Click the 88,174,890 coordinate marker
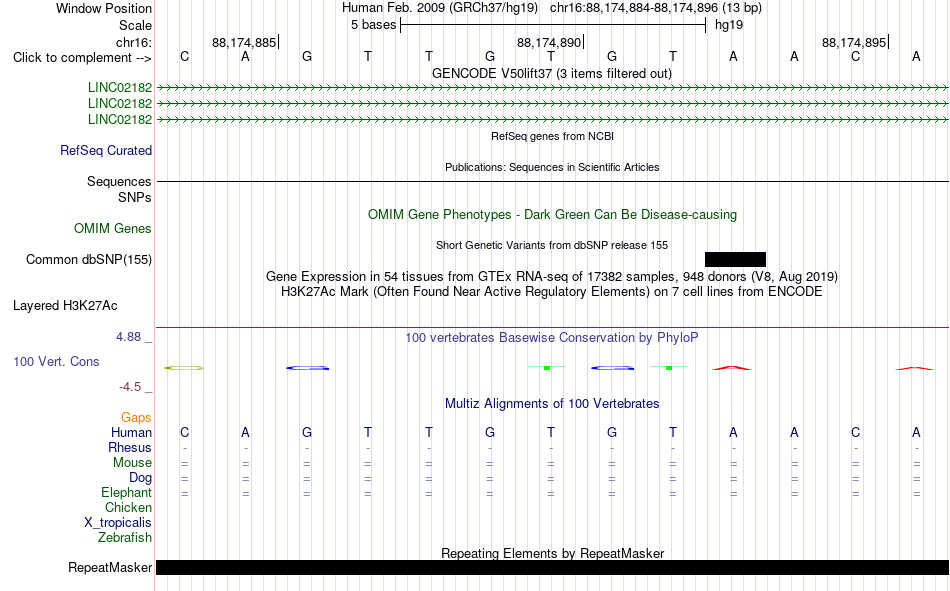950x591 pixels. (x=549, y=42)
